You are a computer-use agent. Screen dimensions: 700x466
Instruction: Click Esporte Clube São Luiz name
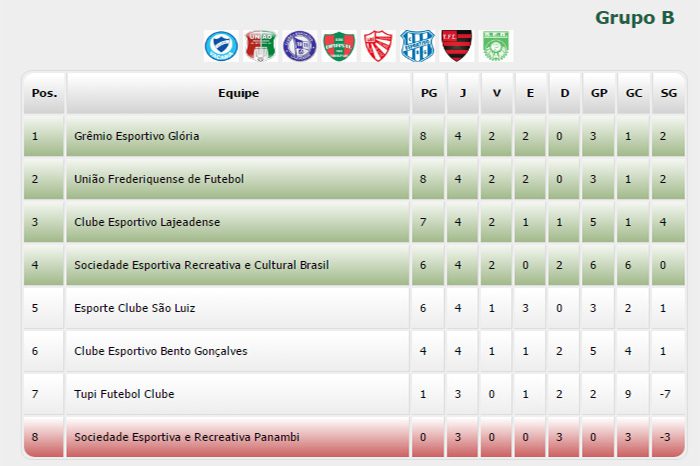click(x=134, y=308)
